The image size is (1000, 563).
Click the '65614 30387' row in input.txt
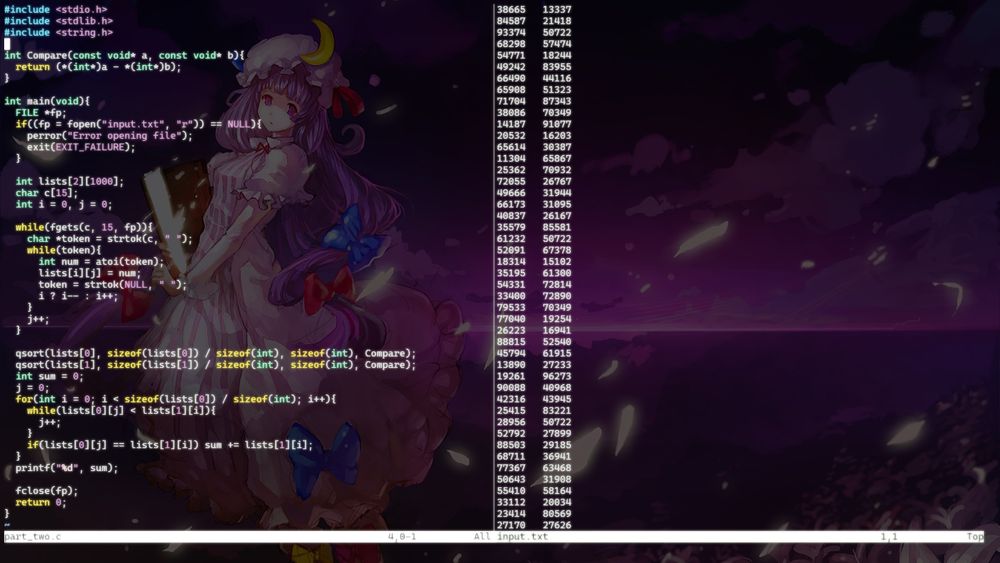pyautogui.click(x=534, y=147)
